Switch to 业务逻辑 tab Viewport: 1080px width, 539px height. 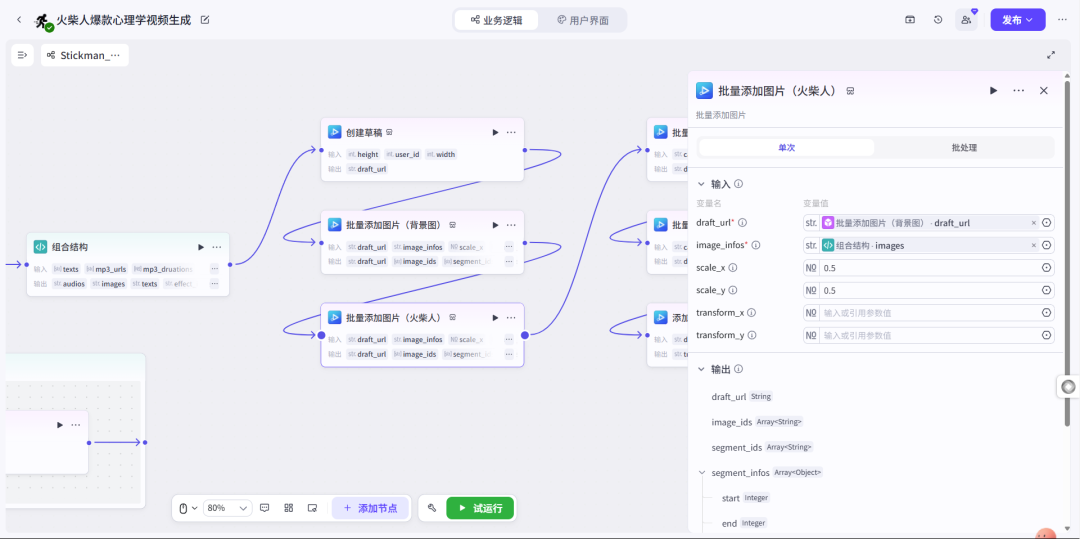pos(497,20)
